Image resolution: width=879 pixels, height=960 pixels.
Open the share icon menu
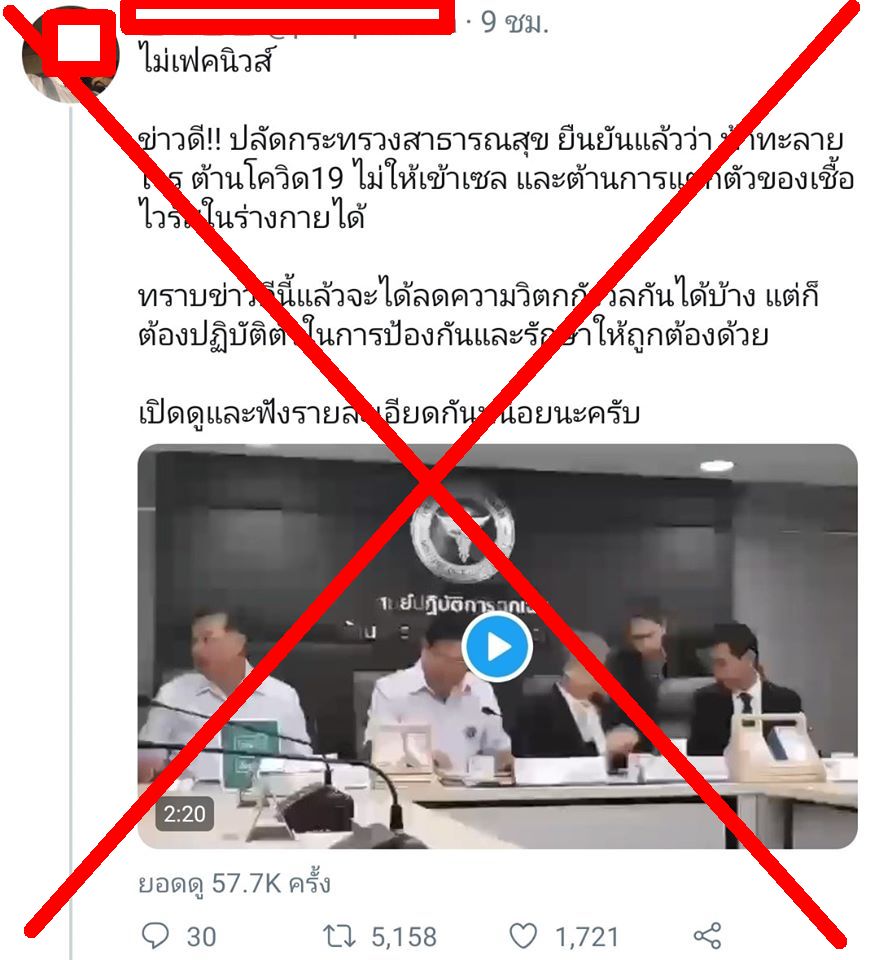pos(707,936)
